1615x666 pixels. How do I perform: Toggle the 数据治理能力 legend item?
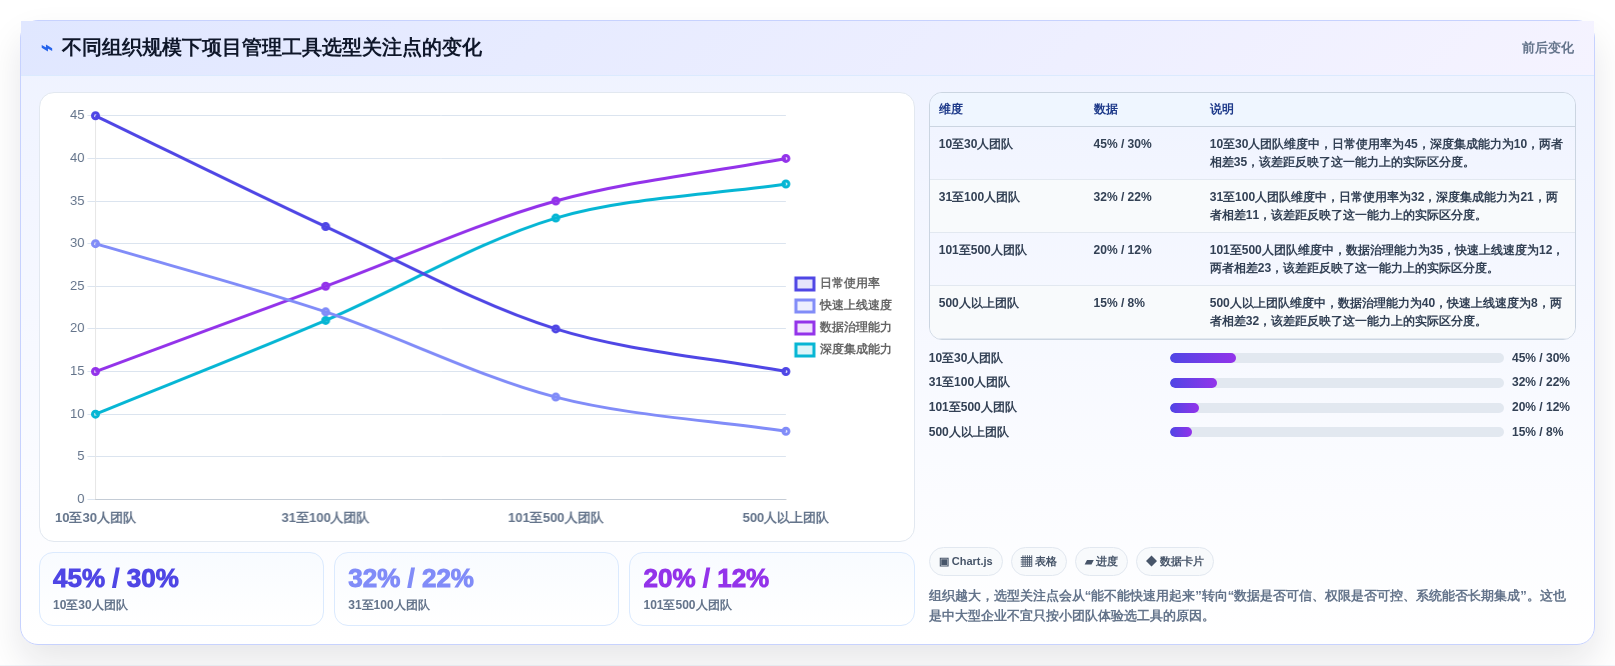[x=843, y=328]
